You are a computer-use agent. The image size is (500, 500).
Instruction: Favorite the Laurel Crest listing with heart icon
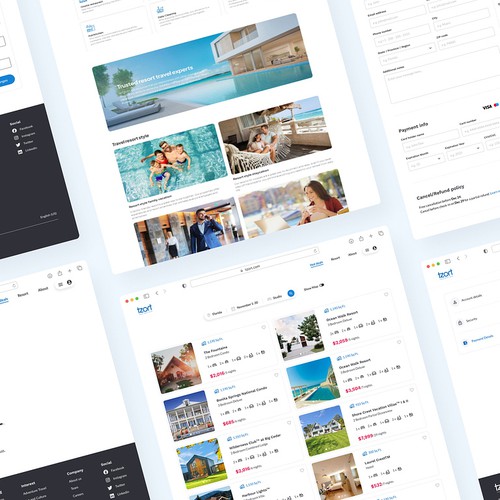pyautogui.click(x=424, y=437)
